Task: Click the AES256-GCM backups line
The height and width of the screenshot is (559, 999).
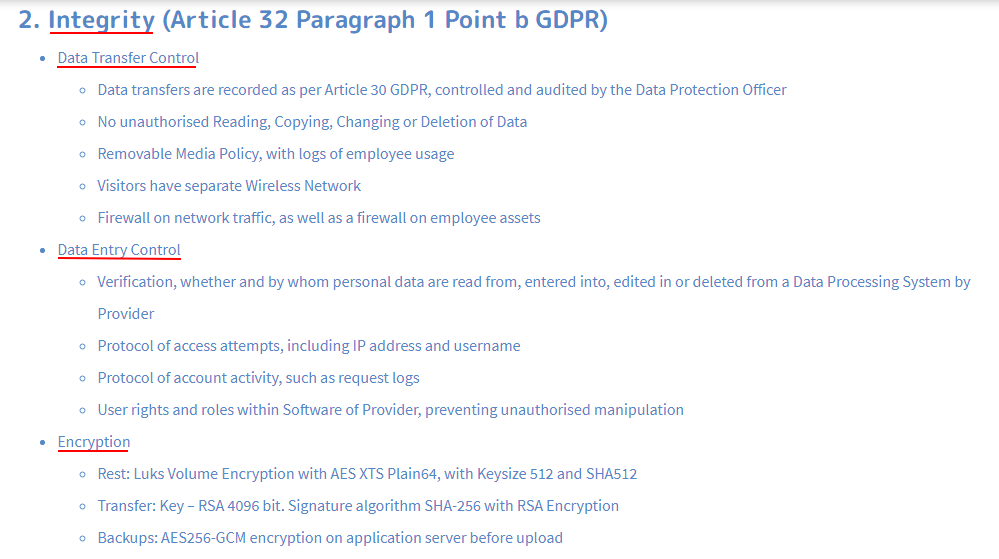Action: tap(330, 538)
